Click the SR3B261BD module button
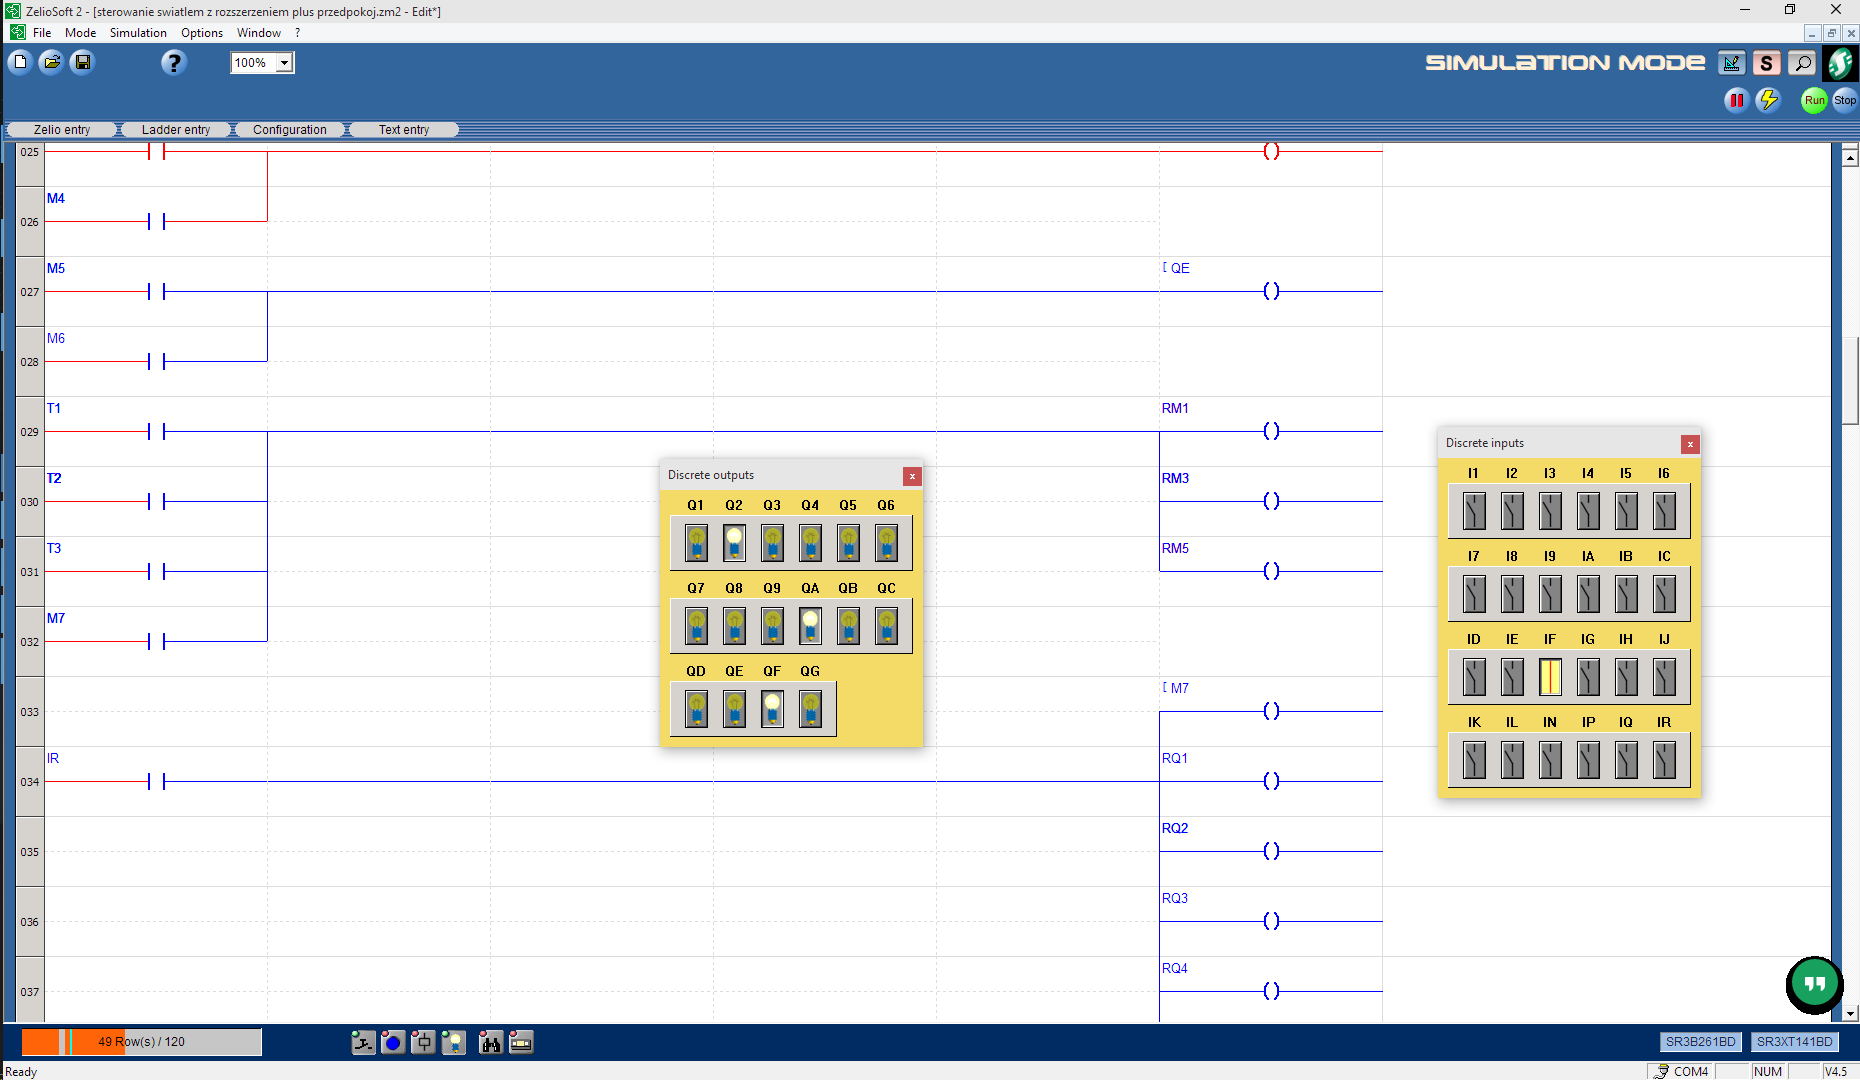This screenshot has width=1860, height=1080. coord(1700,1042)
